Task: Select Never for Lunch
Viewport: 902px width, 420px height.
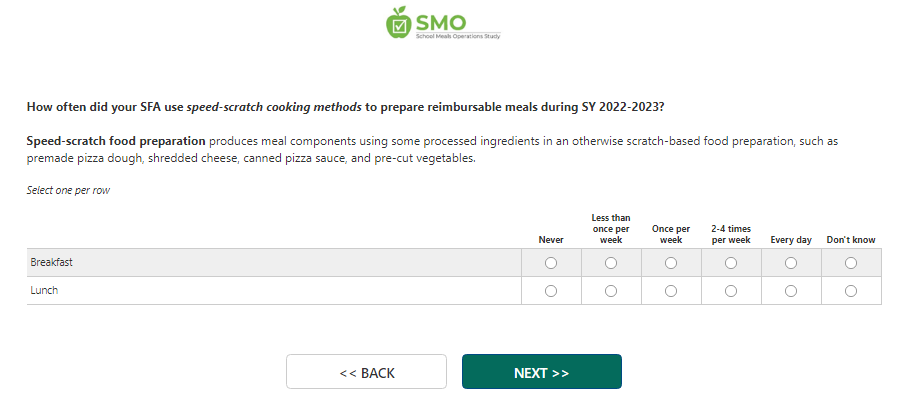Action: coord(551,291)
